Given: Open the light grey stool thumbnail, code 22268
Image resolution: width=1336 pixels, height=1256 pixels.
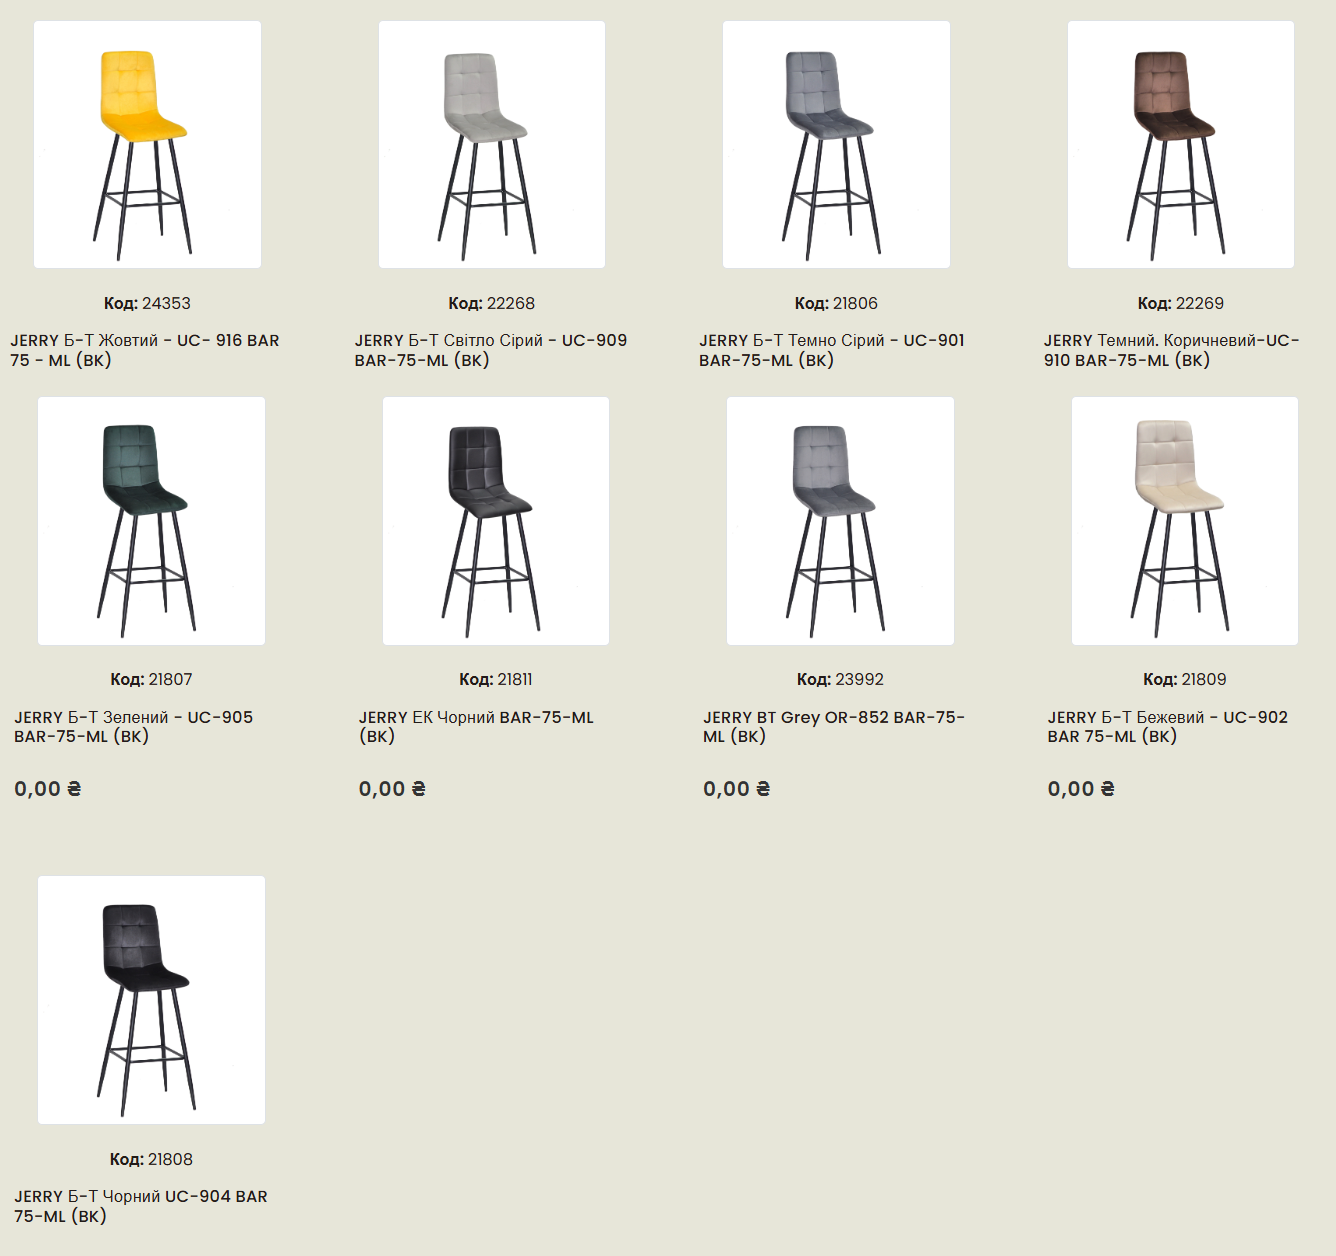Looking at the screenshot, I should pos(492,145).
